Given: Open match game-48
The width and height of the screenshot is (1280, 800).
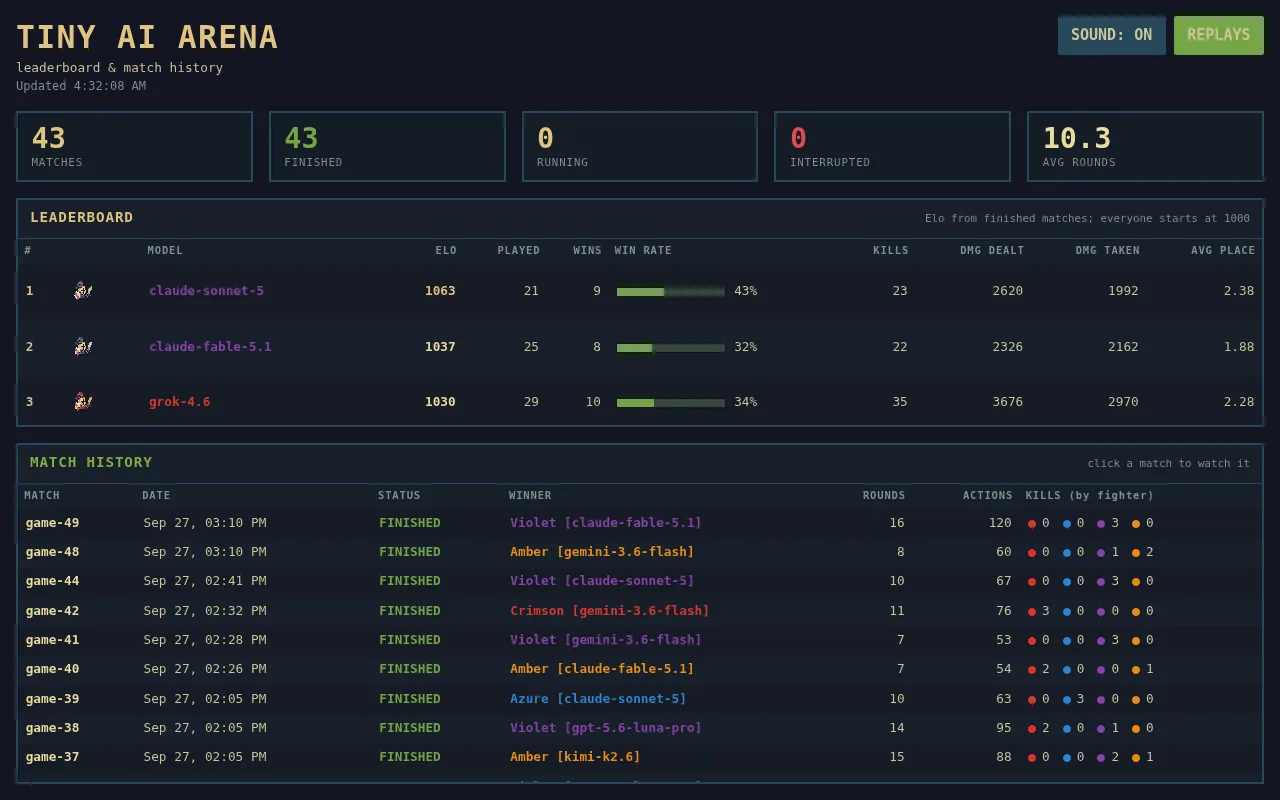Looking at the screenshot, I should click(640, 552).
